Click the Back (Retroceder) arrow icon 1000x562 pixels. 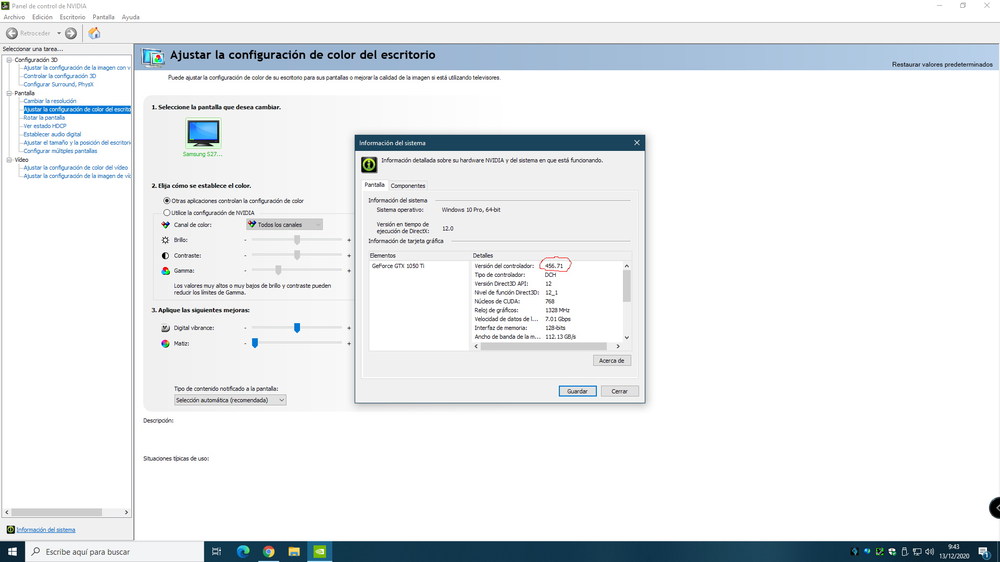tap(11, 33)
